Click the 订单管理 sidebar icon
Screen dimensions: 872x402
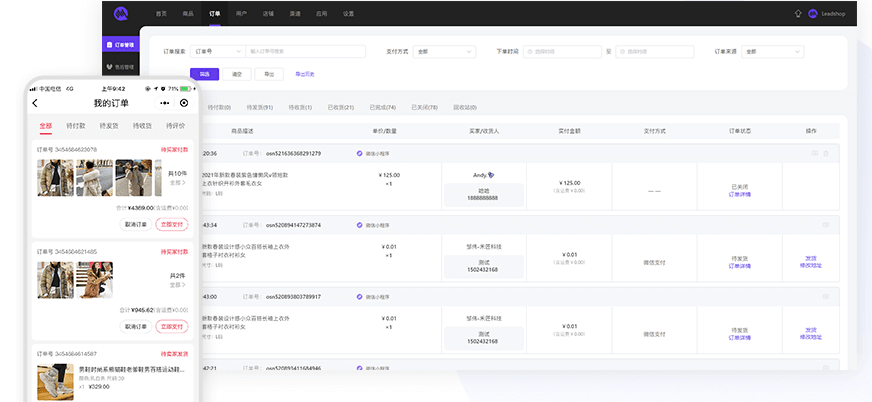(x=110, y=44)
